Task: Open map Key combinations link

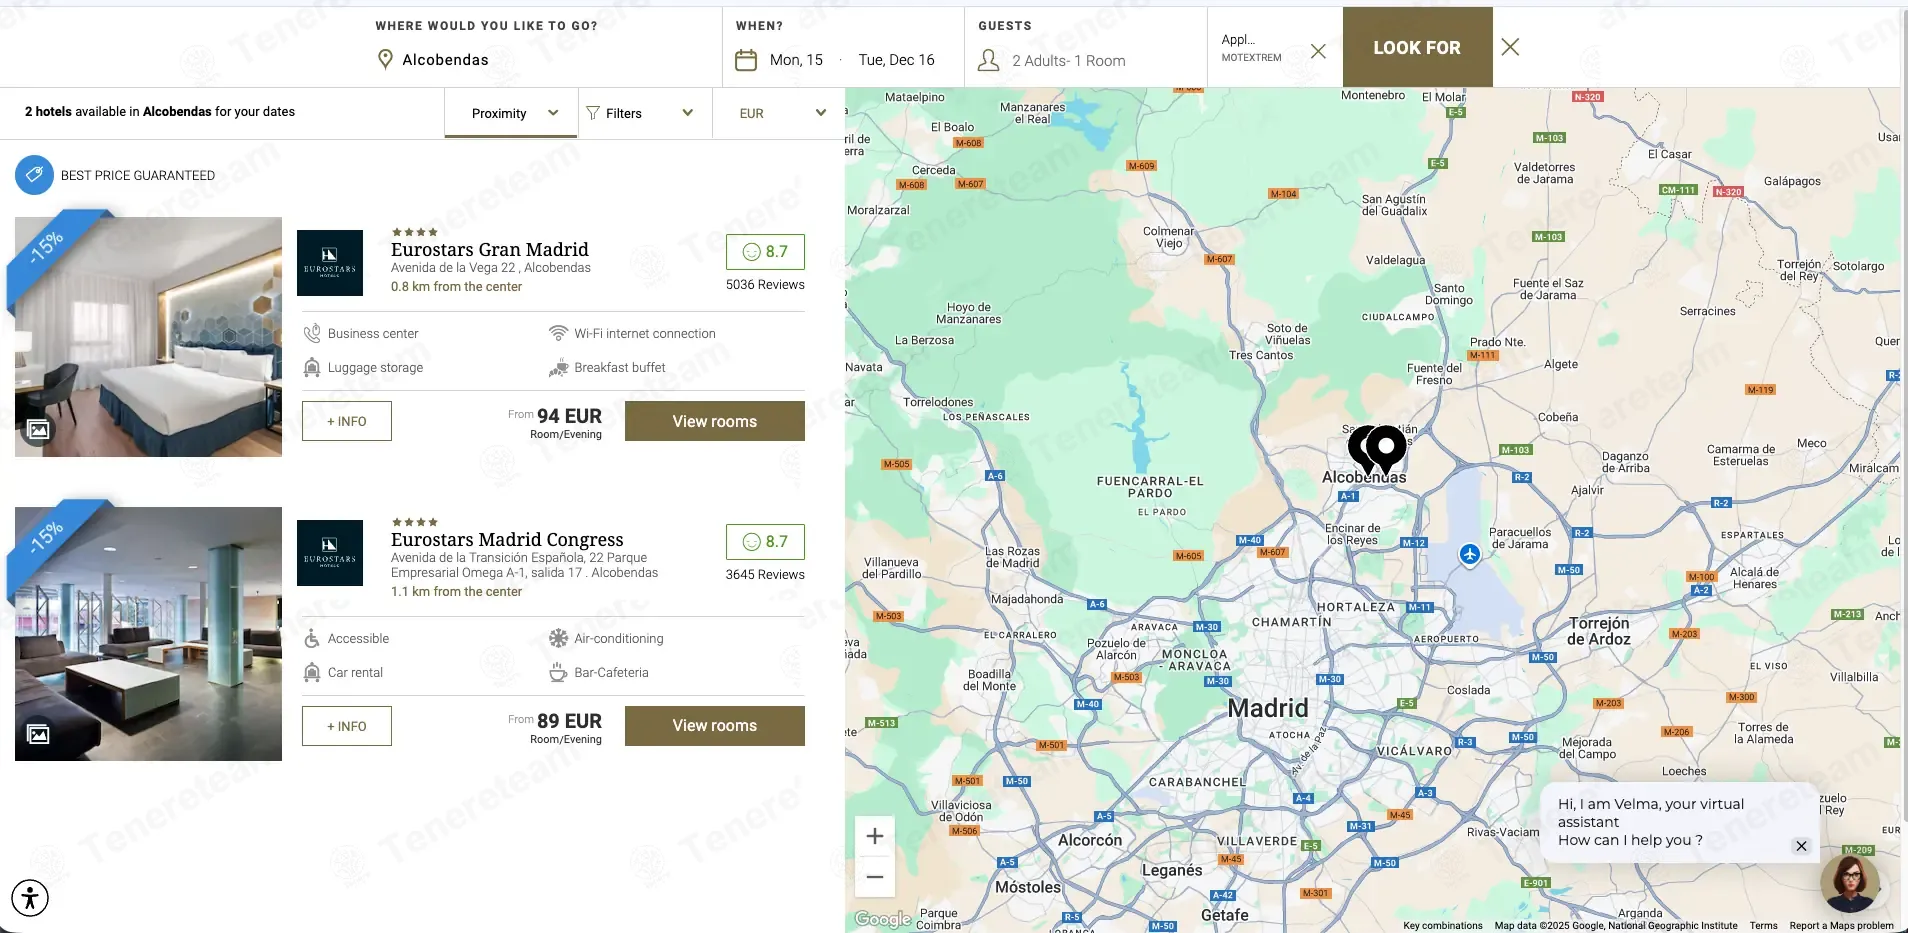Action: tap(1443, 926)
